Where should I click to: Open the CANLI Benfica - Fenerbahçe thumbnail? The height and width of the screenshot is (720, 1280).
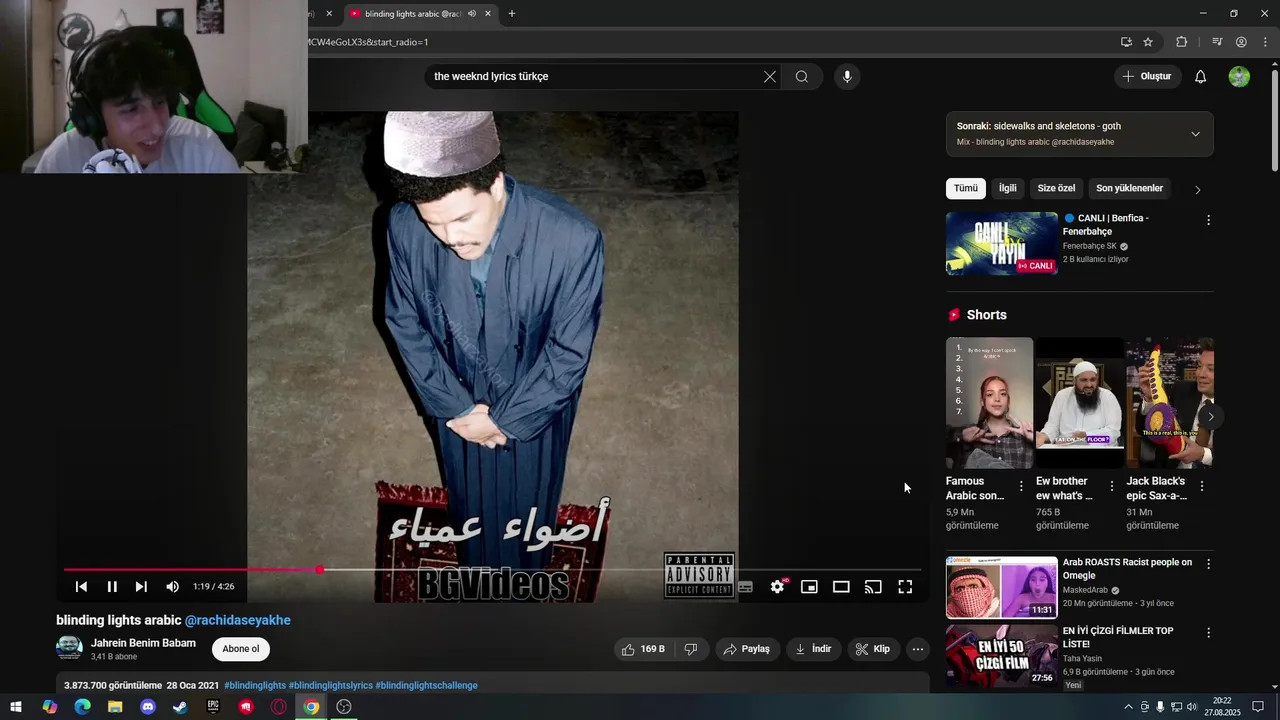pos(1001,243)
